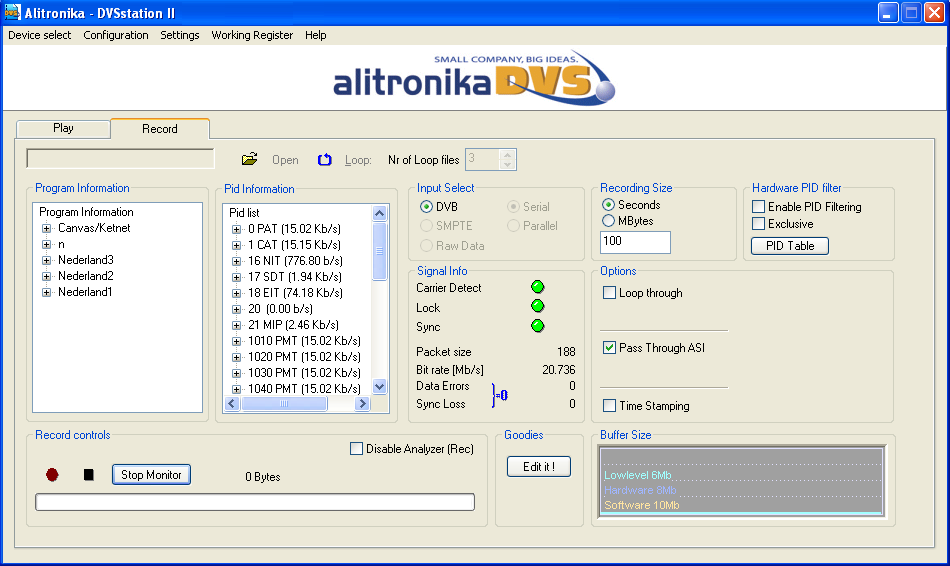The width and height of the screenshot is (950, 566).
Task: Uncheck Pass Through ASI
Action: tap(610, 348)
